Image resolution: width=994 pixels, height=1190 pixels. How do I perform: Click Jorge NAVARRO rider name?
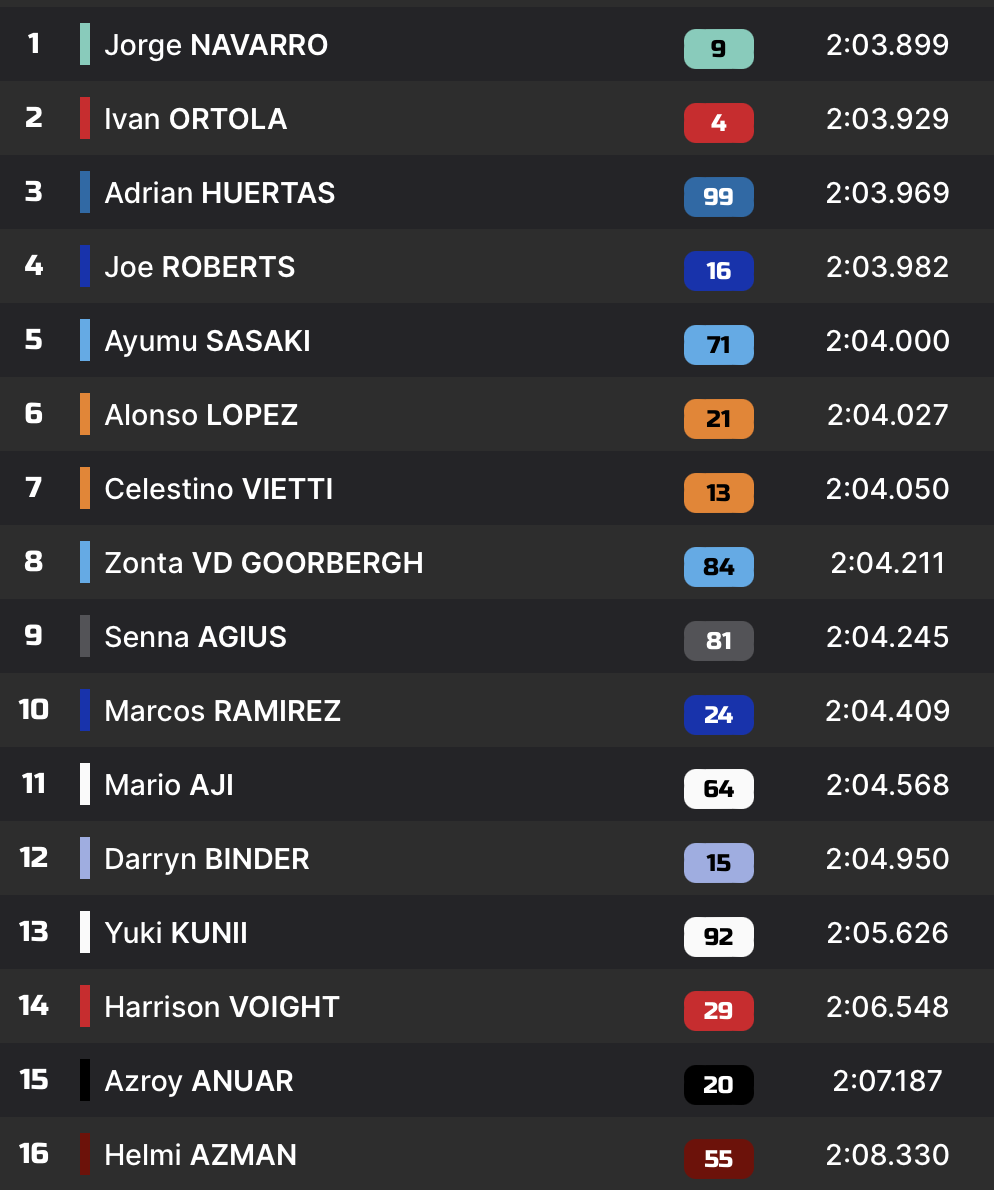click(216, 45)
